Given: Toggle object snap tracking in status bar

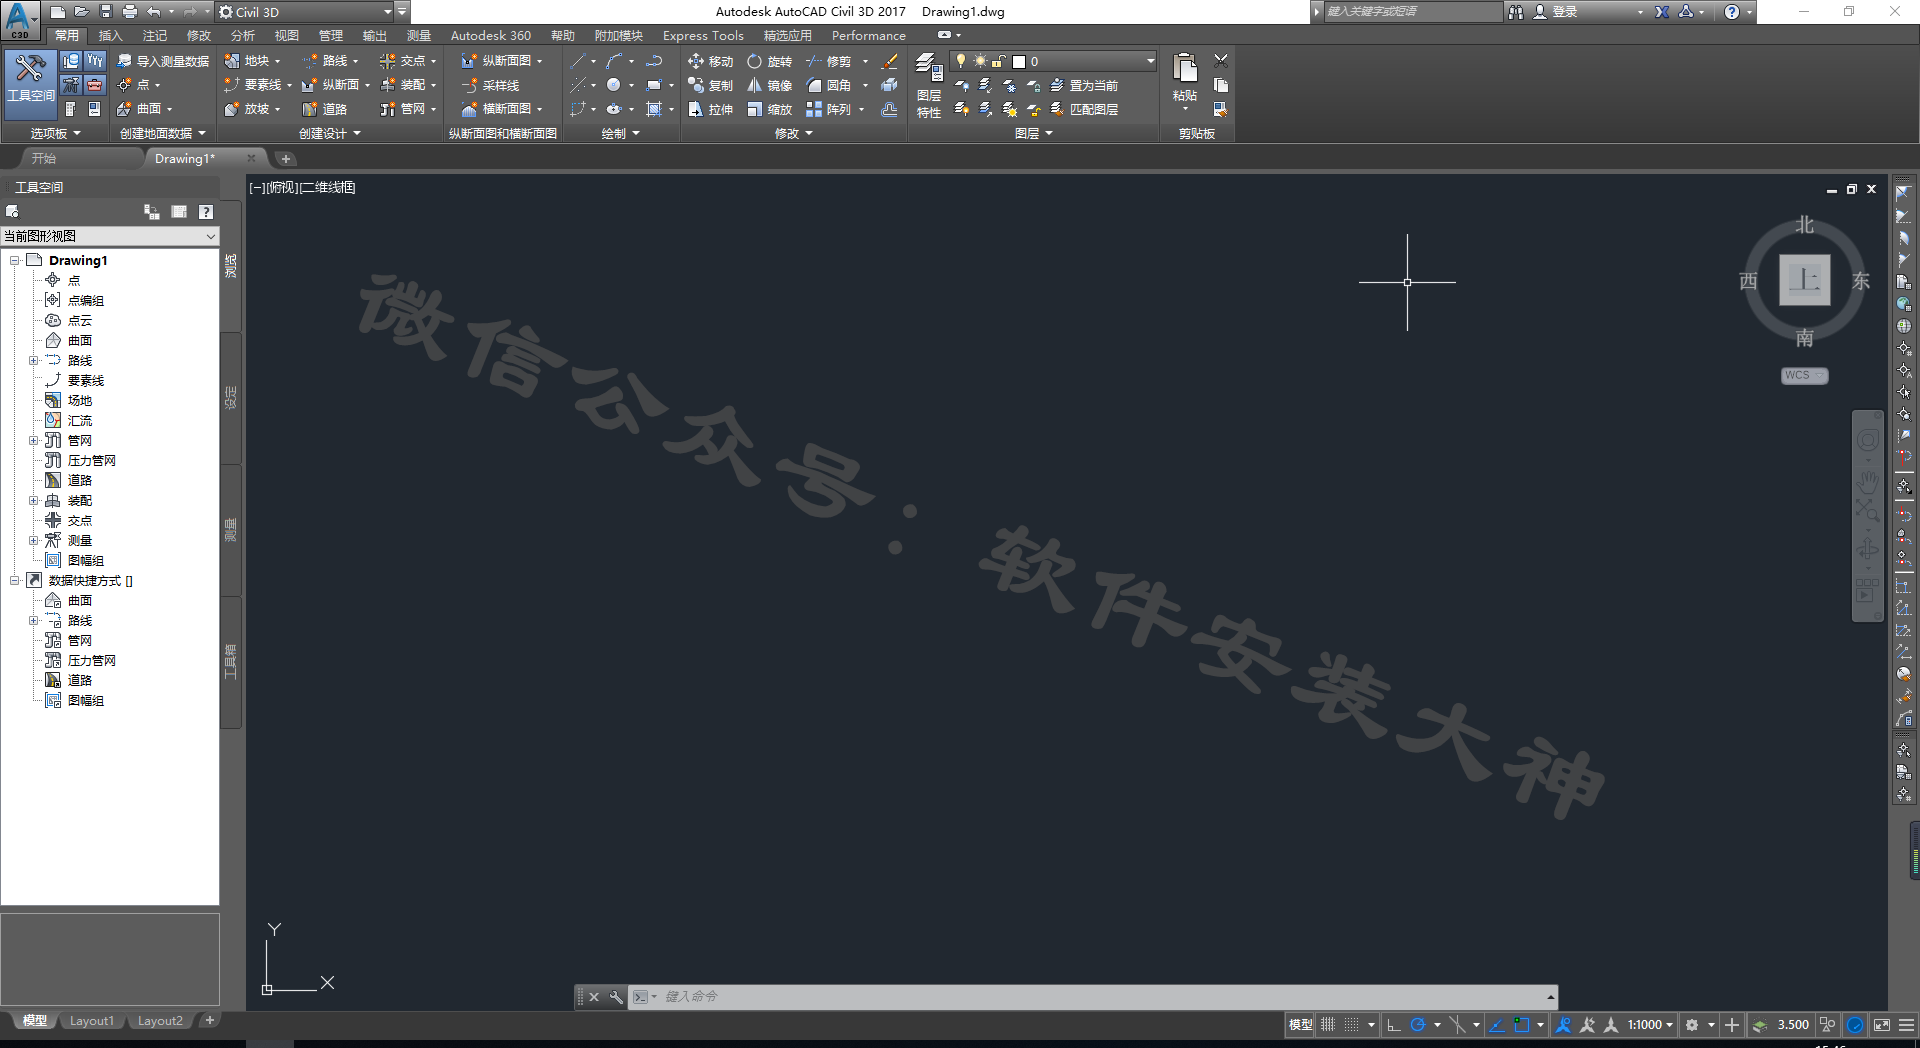Looking at the screenshot, I should click(x=1497, y=1025).
